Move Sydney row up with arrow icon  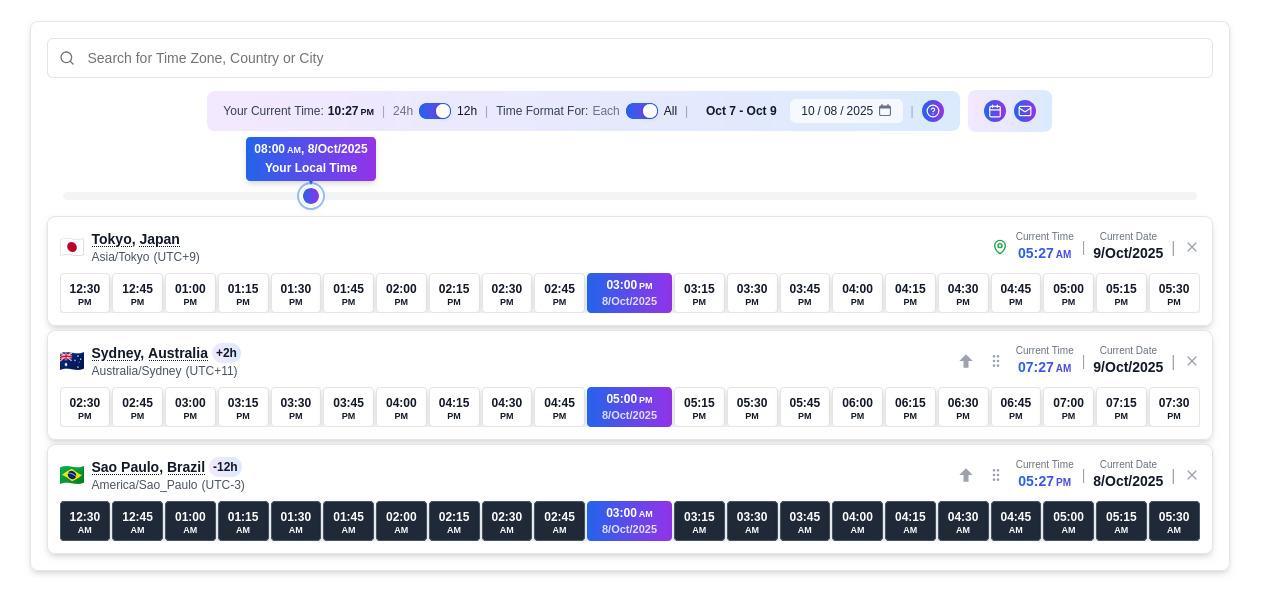(x=966, y=361)
